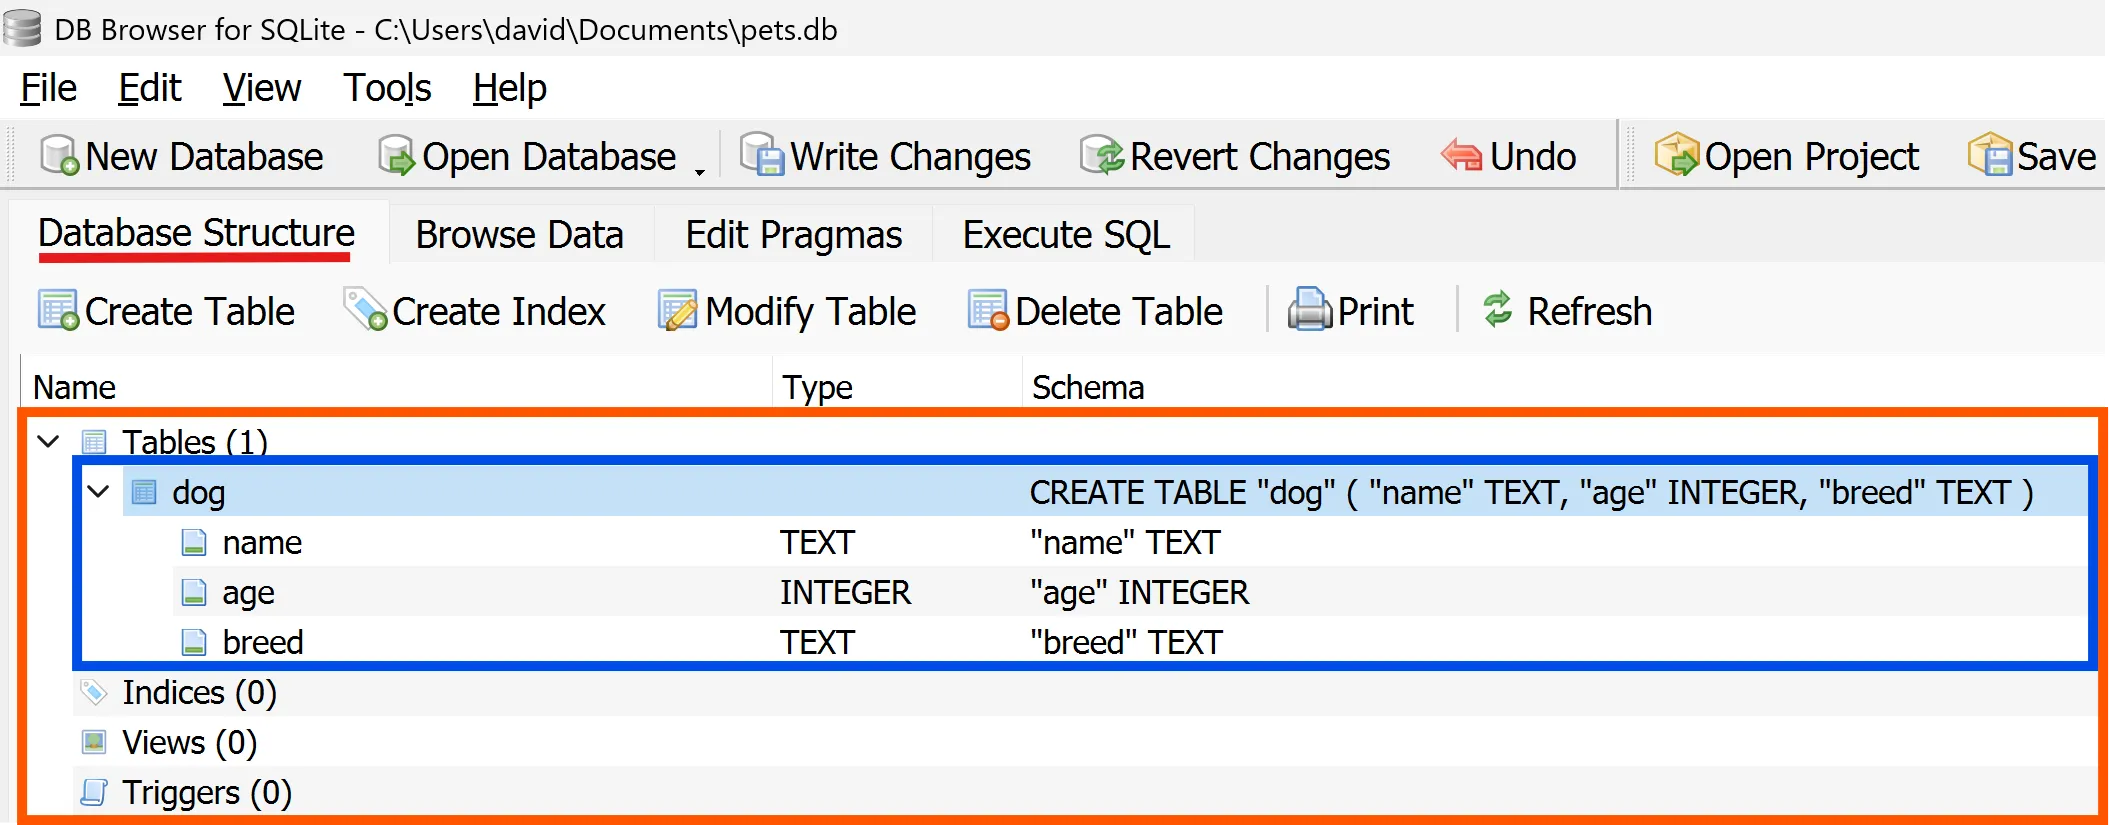Collapse the dog table chevron
The height and width of the screenshot is (825, 2109).
click(x=98, y=491)
